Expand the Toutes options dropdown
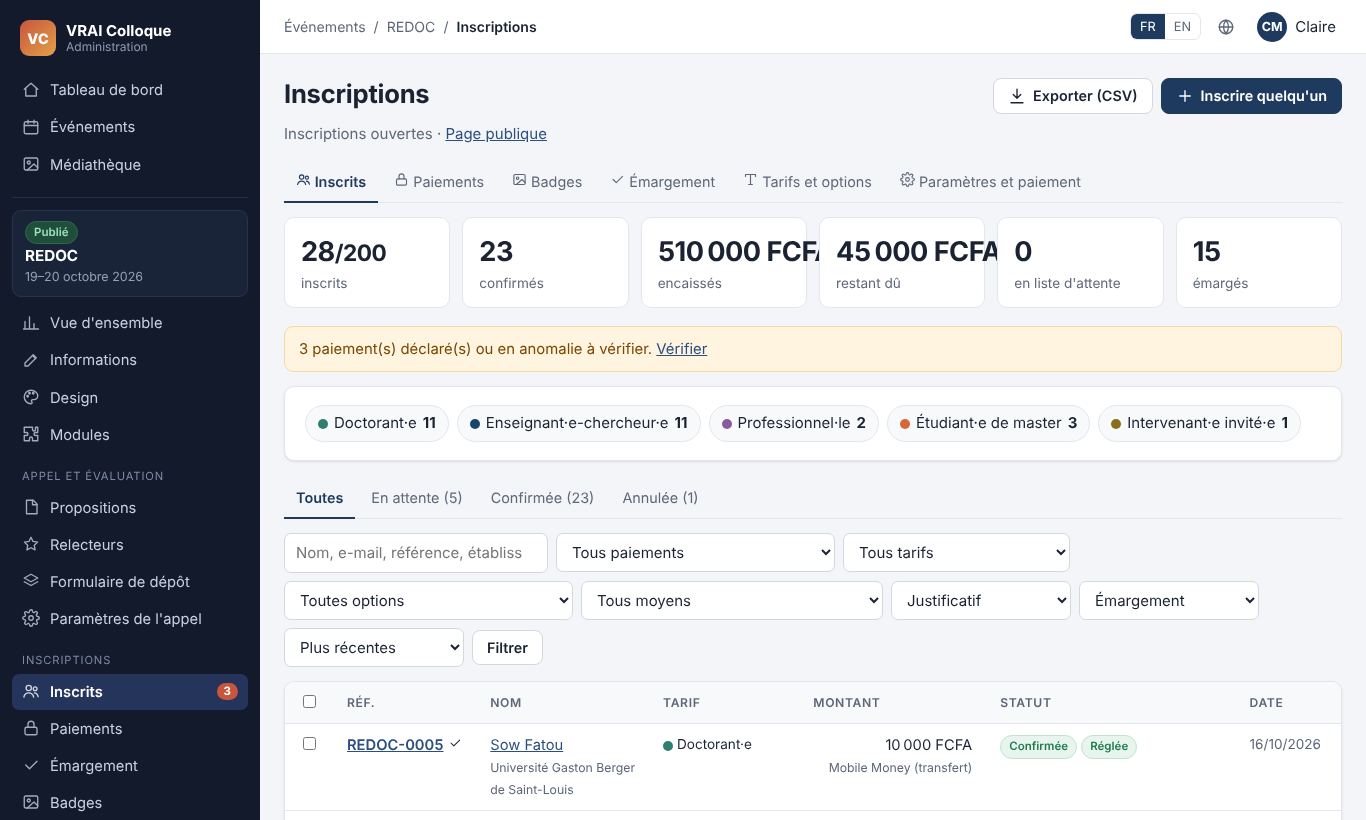Screen dimensions: 1366x820 (x=428, y=601)
